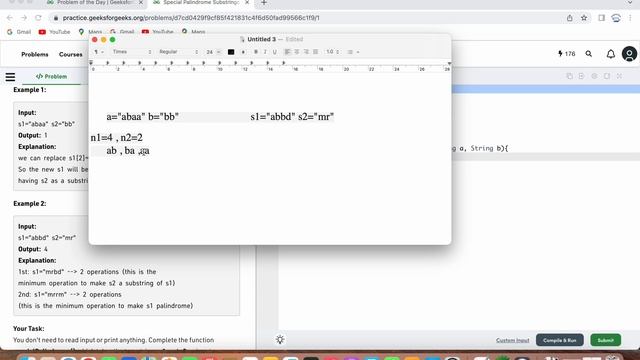Open the browser side panel icon
640x360 pixels.
click(x=602, y=18)
